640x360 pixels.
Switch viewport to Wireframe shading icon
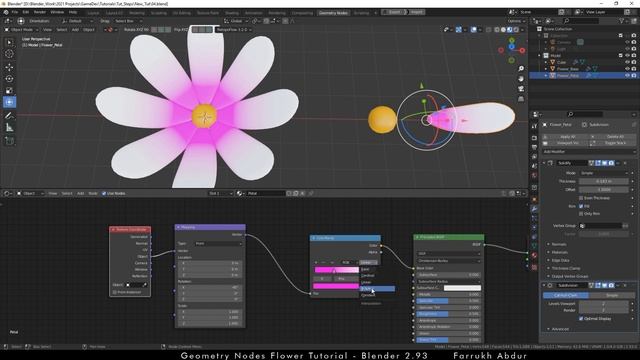tap(497, 30)
